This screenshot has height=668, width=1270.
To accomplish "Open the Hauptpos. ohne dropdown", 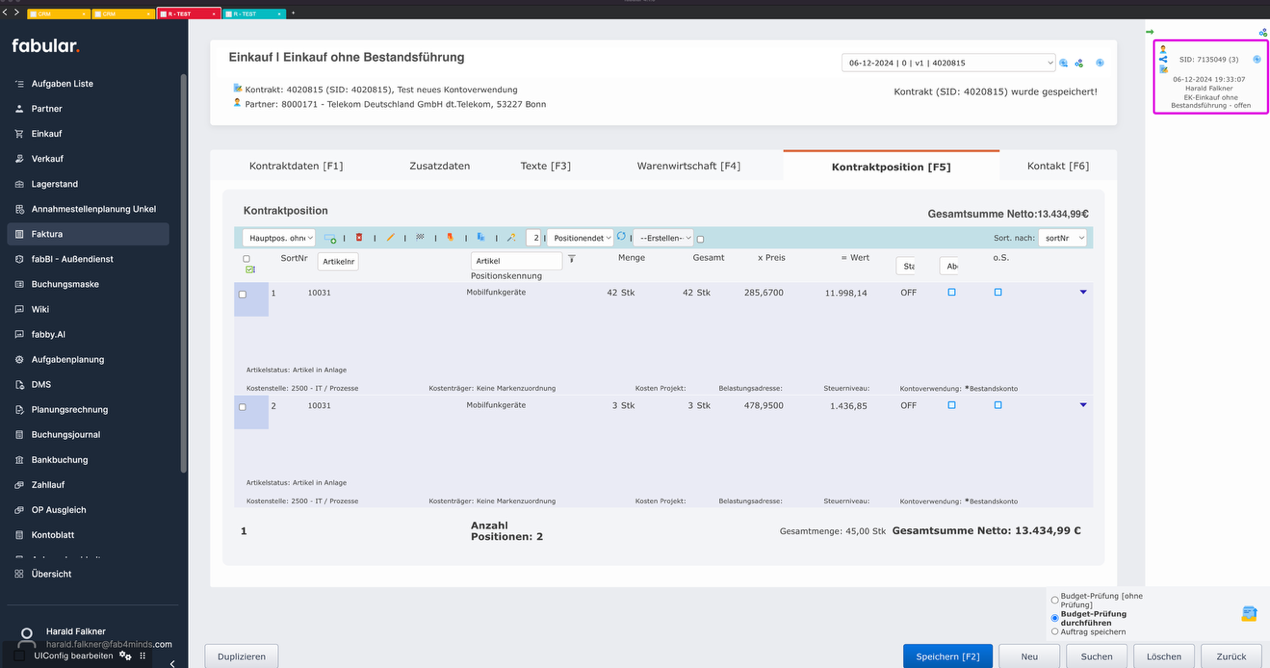I will click(x=281, y=238).
